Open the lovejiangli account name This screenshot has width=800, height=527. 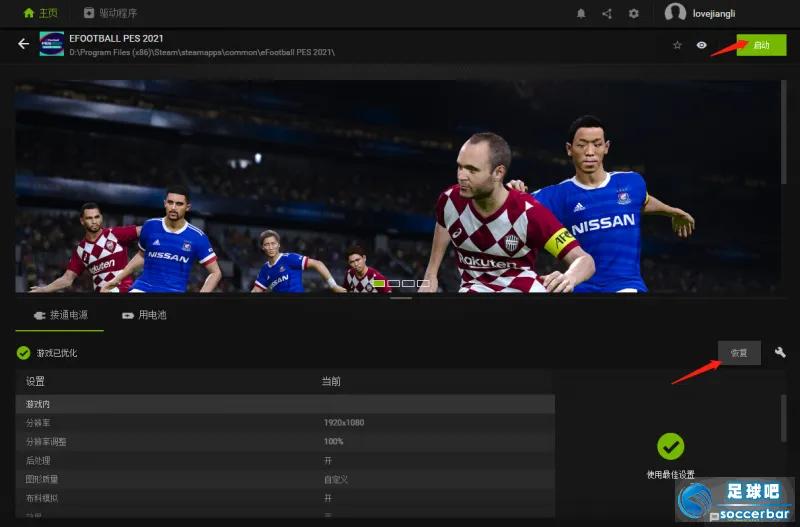pos(714,14)
